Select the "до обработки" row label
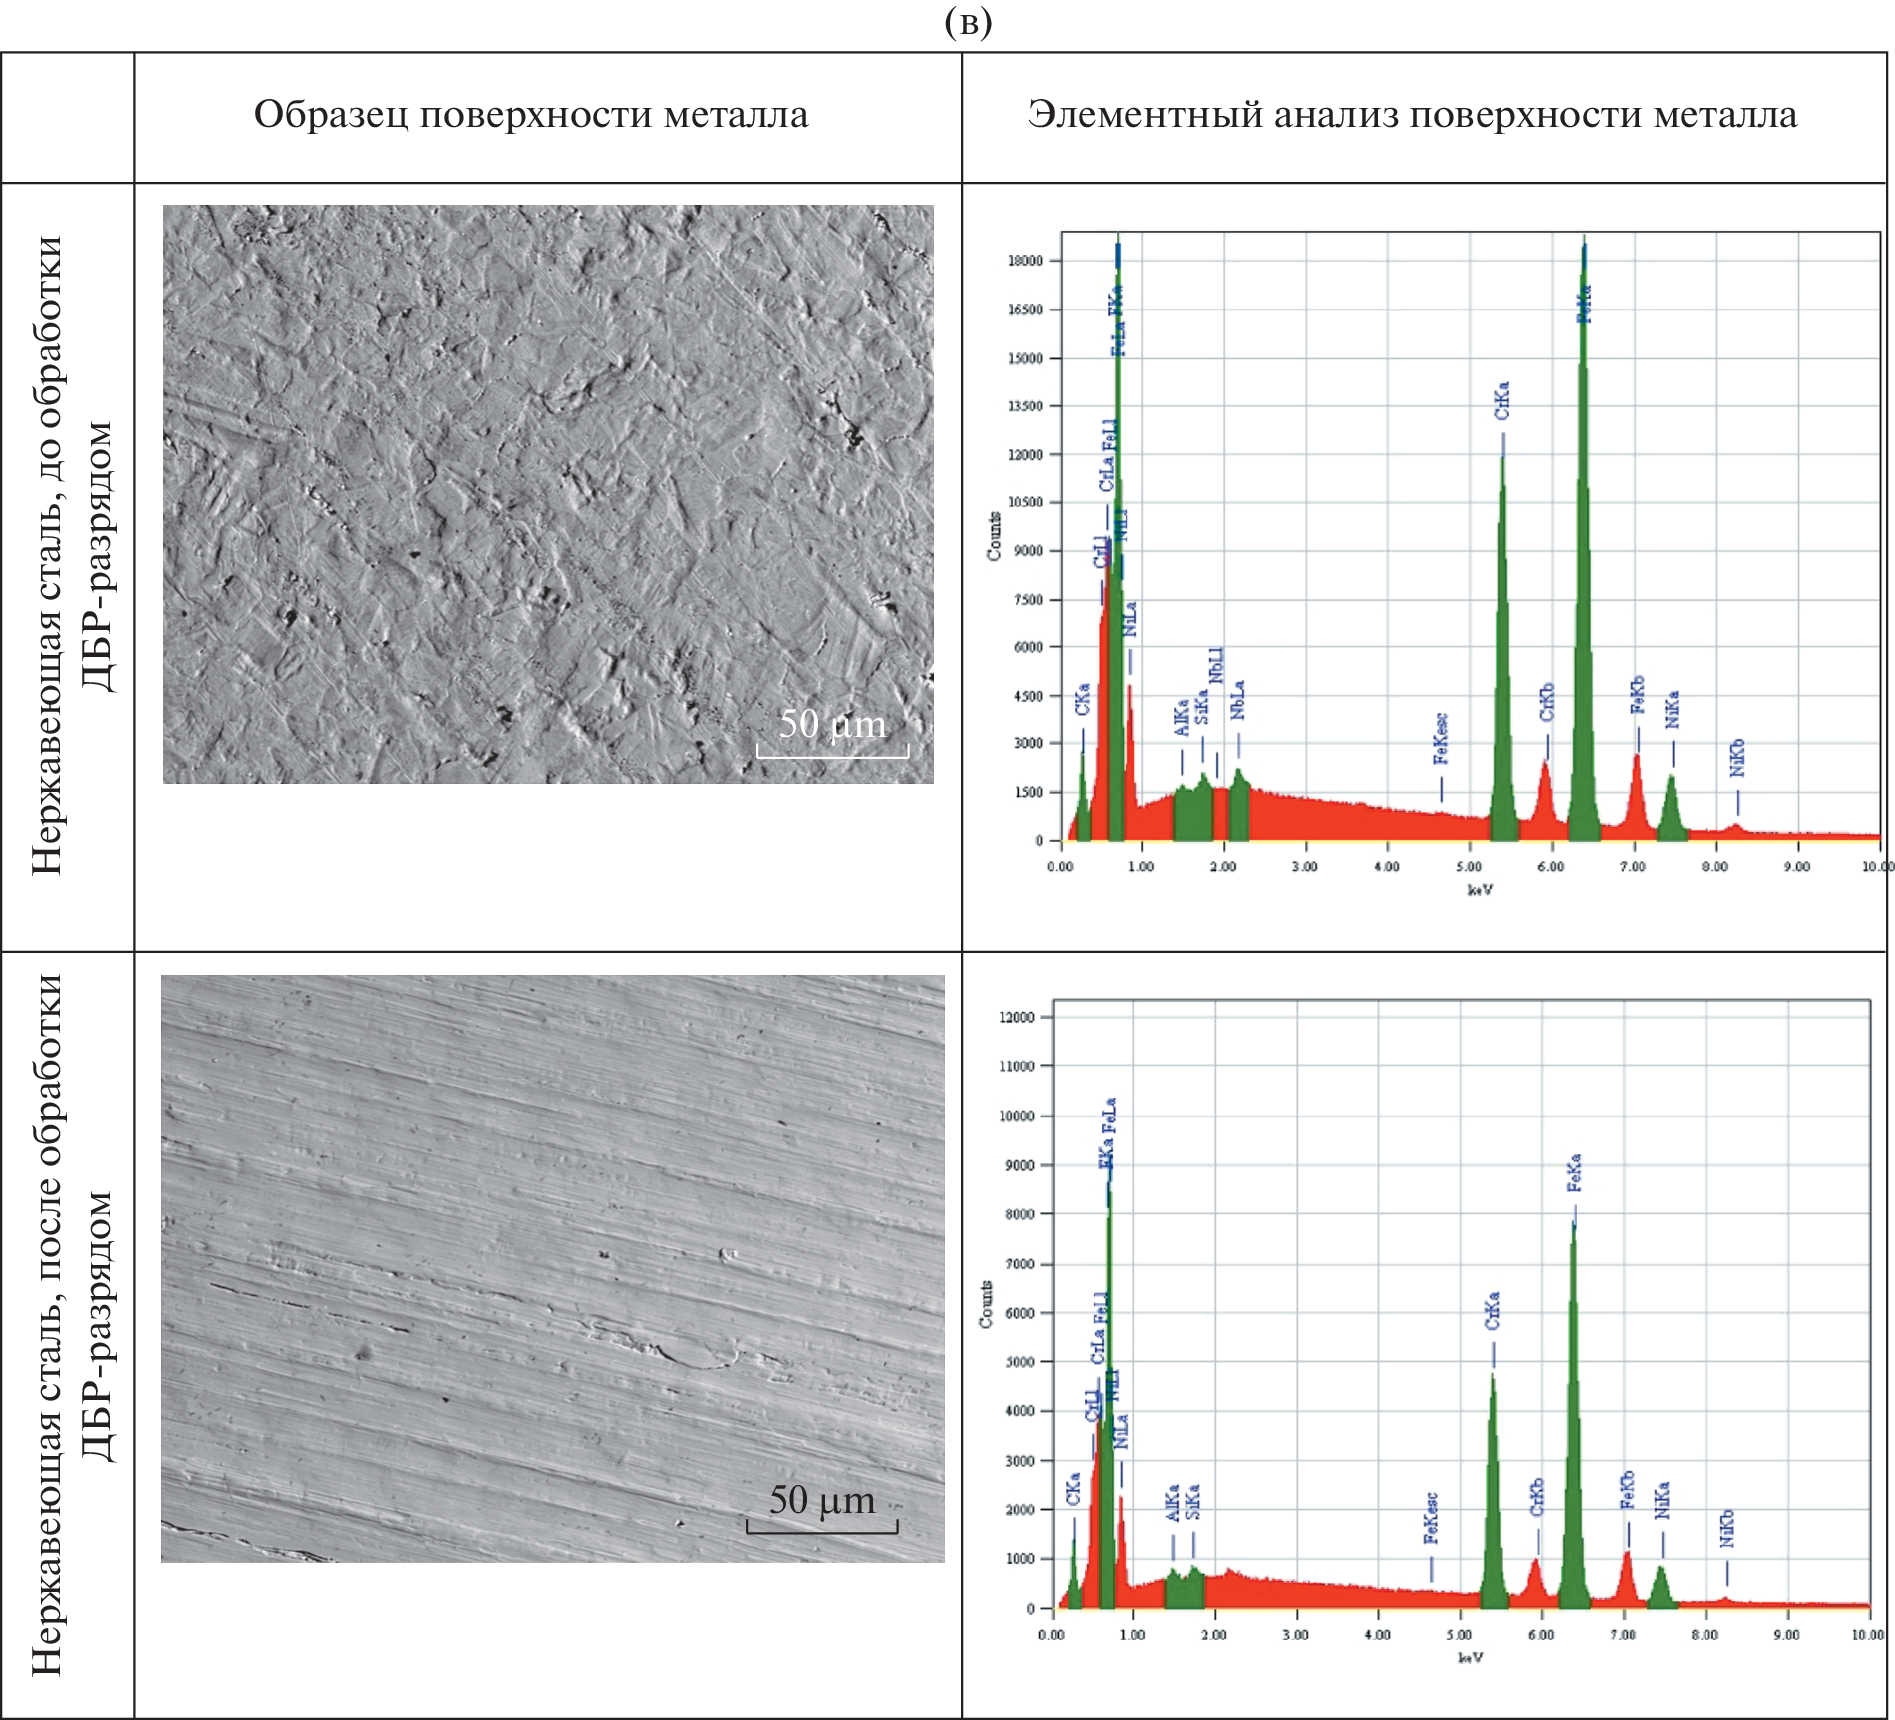Image resolution: width=1895 pixels, height=1720 pixels. pyautogui.click(x=72, y=556)
